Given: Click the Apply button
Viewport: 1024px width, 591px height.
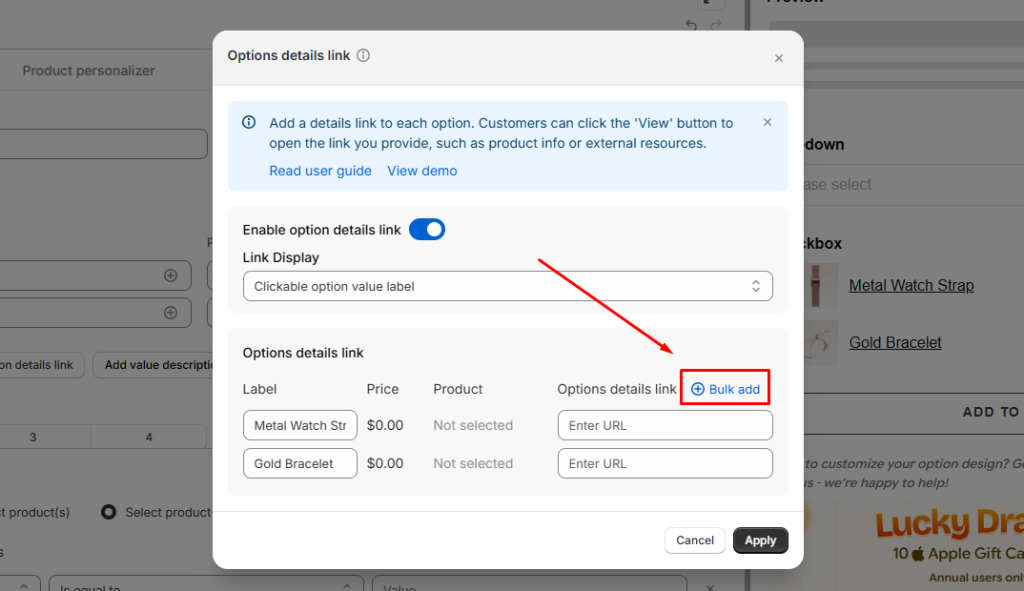Looking at the screenshot, I should point(760,540).
